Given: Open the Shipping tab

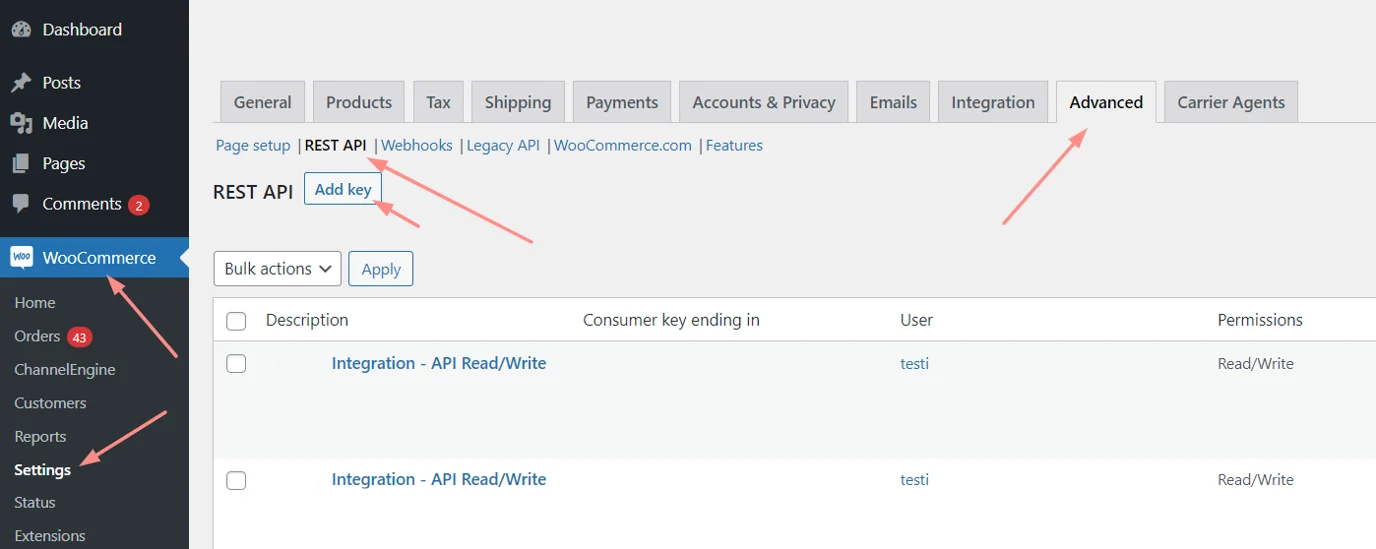Looking at the screenshot, I should 518,102.
